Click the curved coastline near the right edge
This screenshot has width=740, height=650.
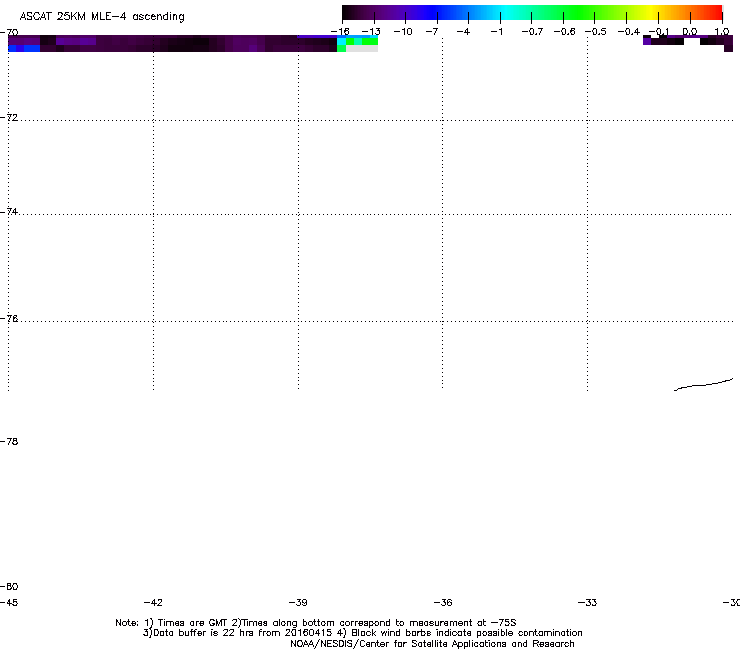coord(704,385)
